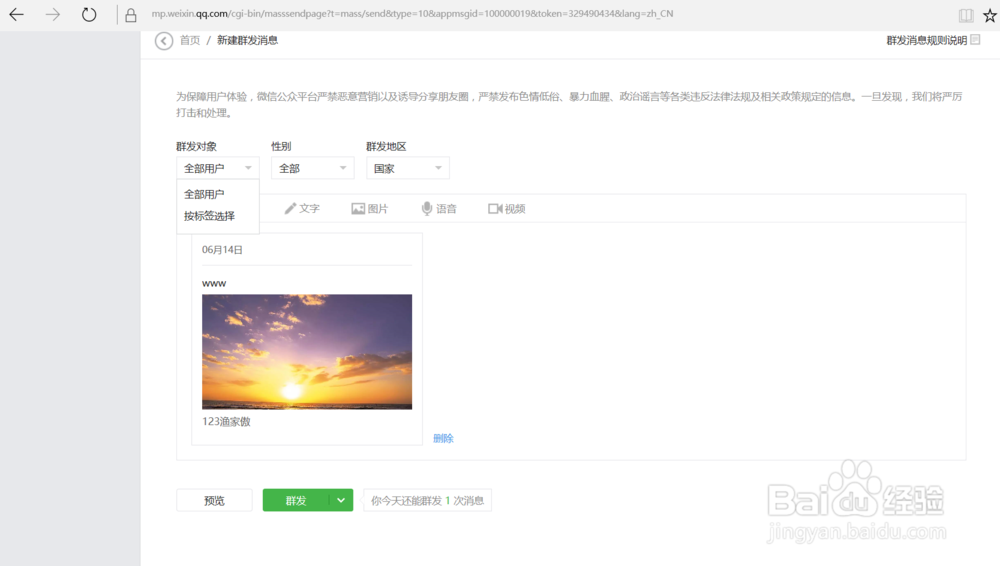Click the 06月14日 date on the card
This screenshot has width=1000, height=566.
click(222, 249)
